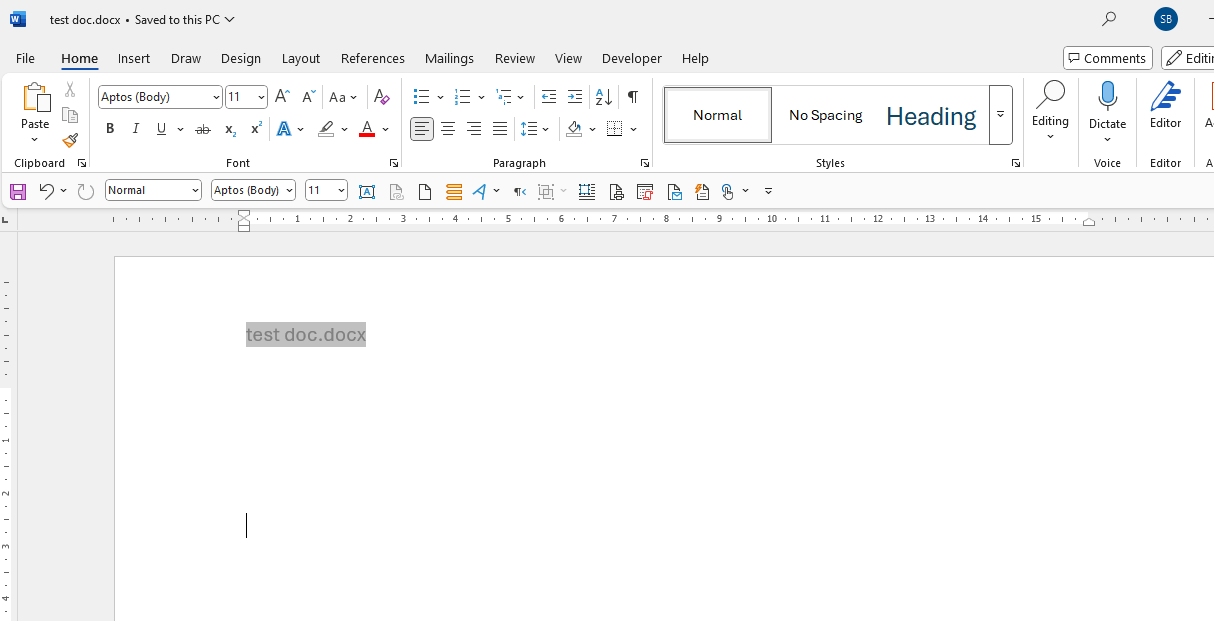
Task: Apply text highlight color marker
Action: 326,129
